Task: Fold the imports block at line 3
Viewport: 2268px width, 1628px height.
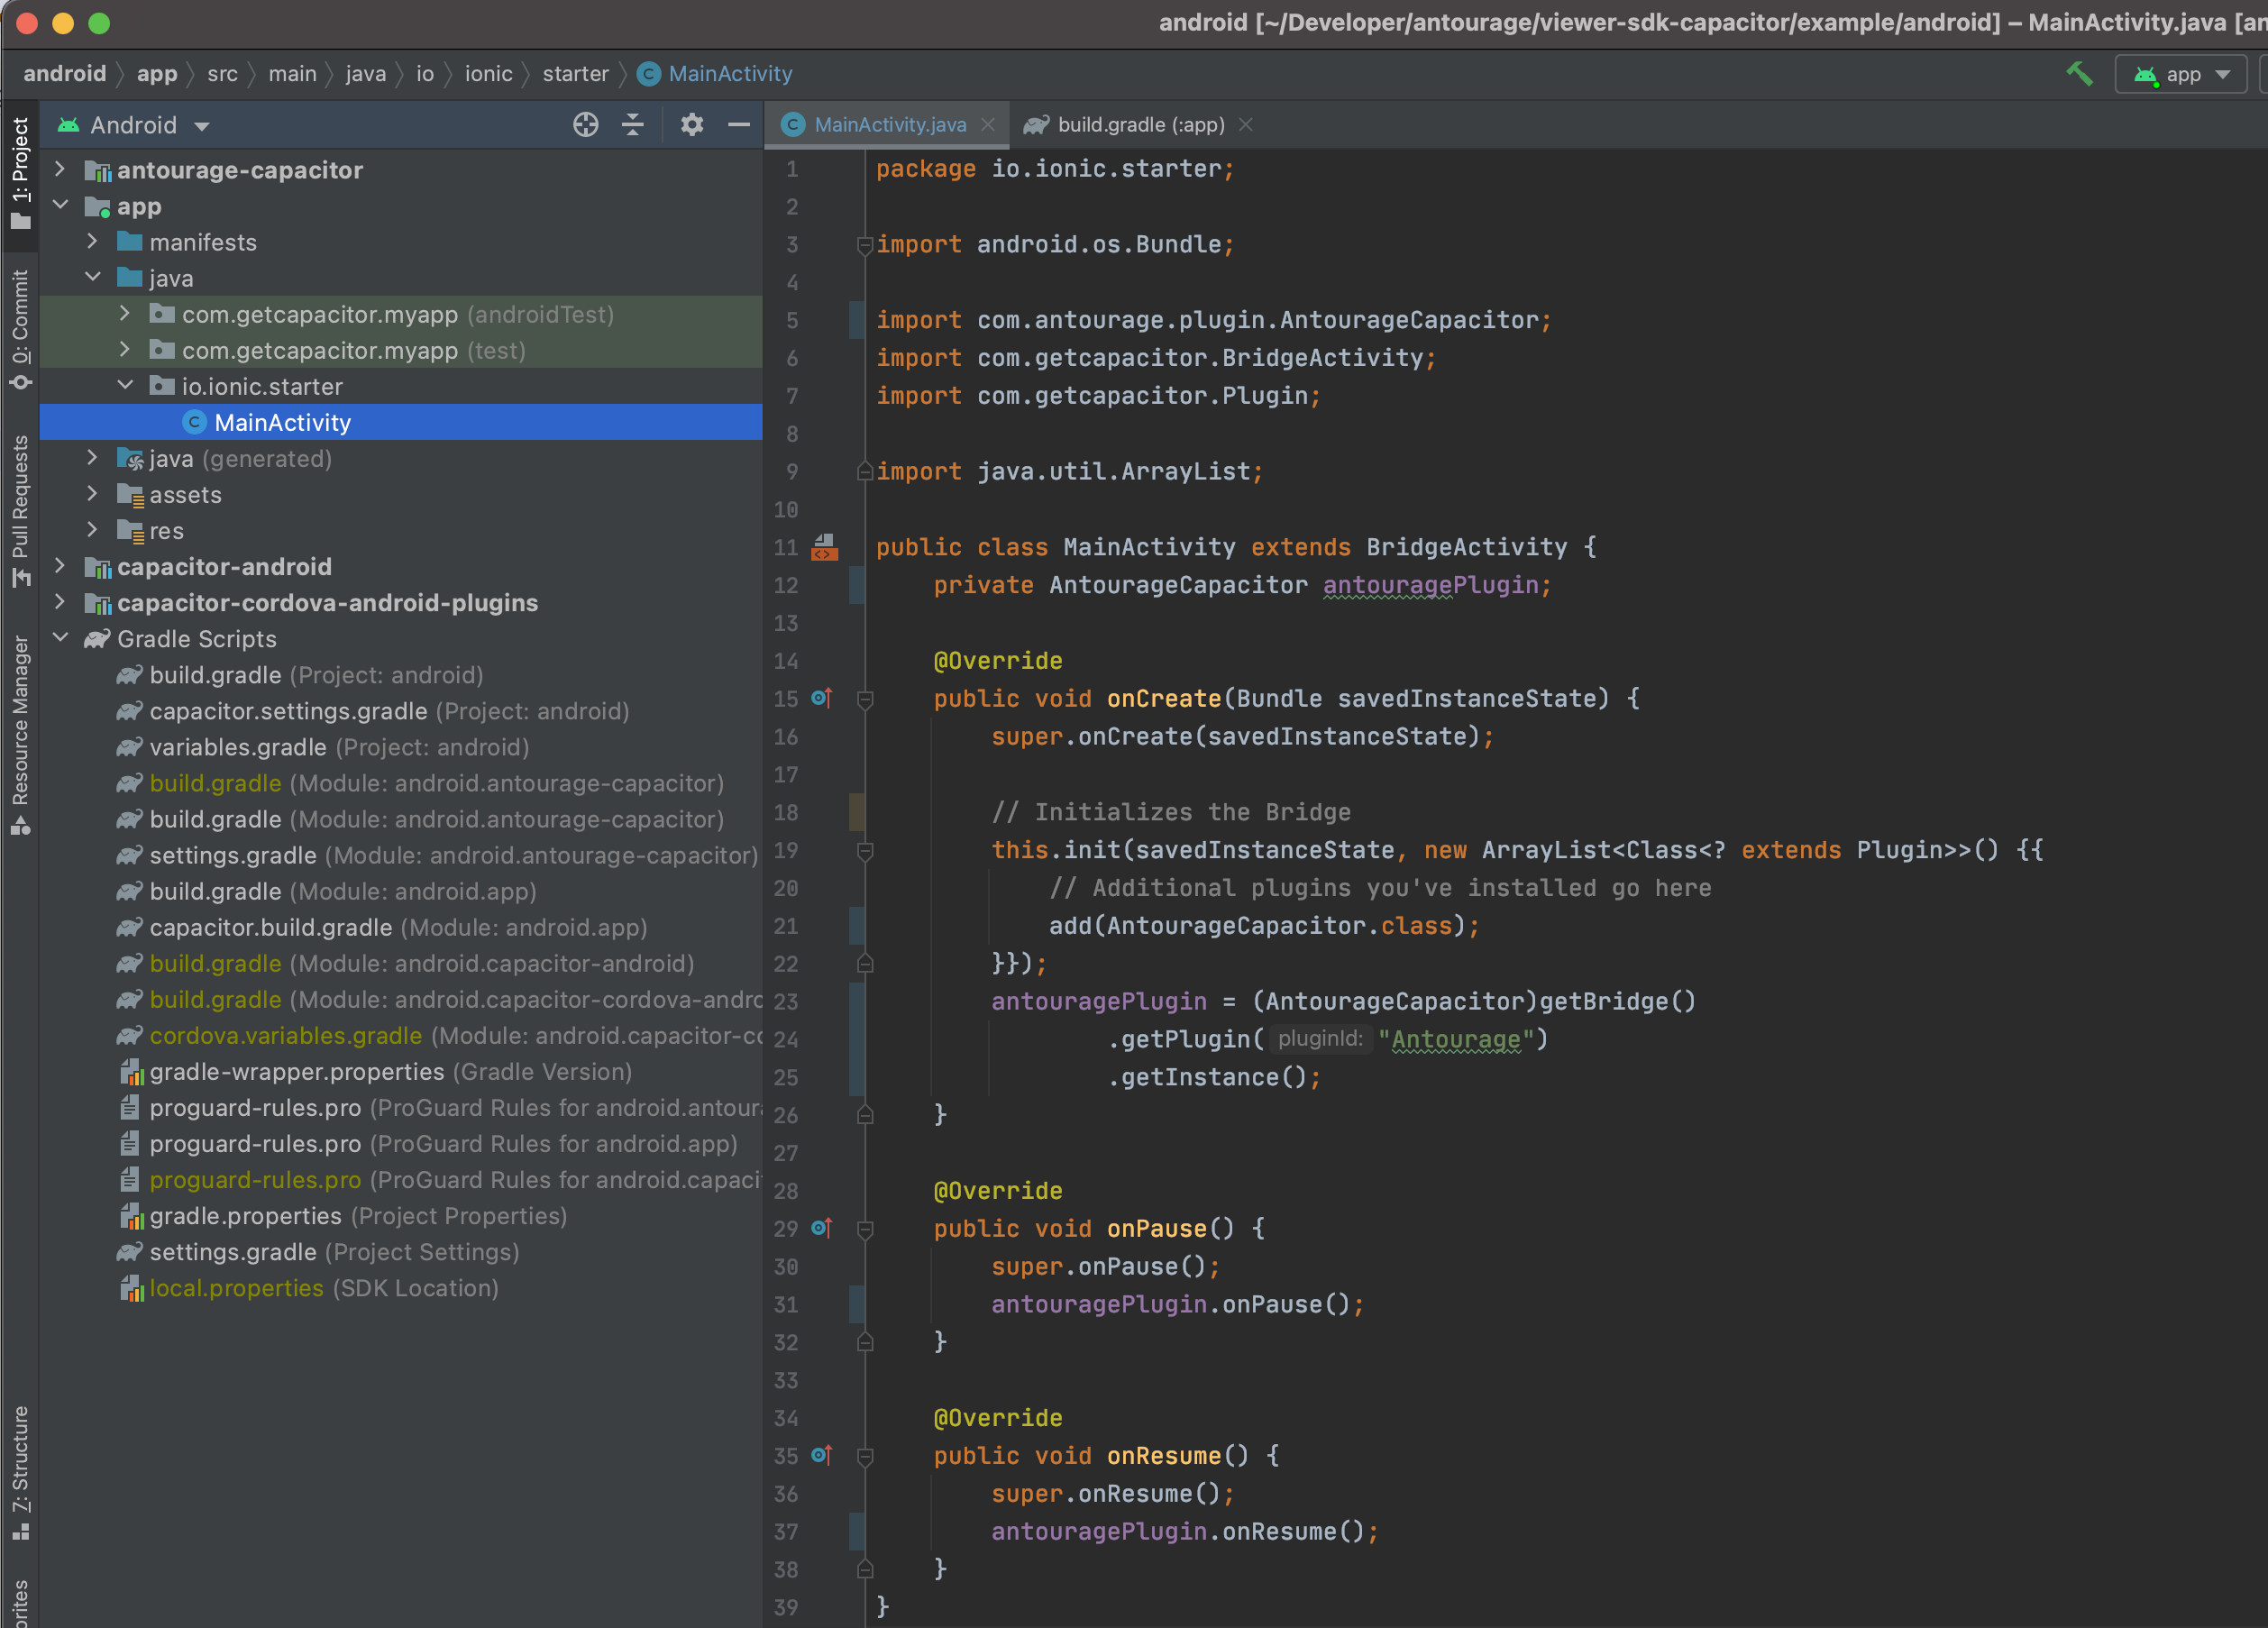Action: pyautogui.click(x=865, y=245)
